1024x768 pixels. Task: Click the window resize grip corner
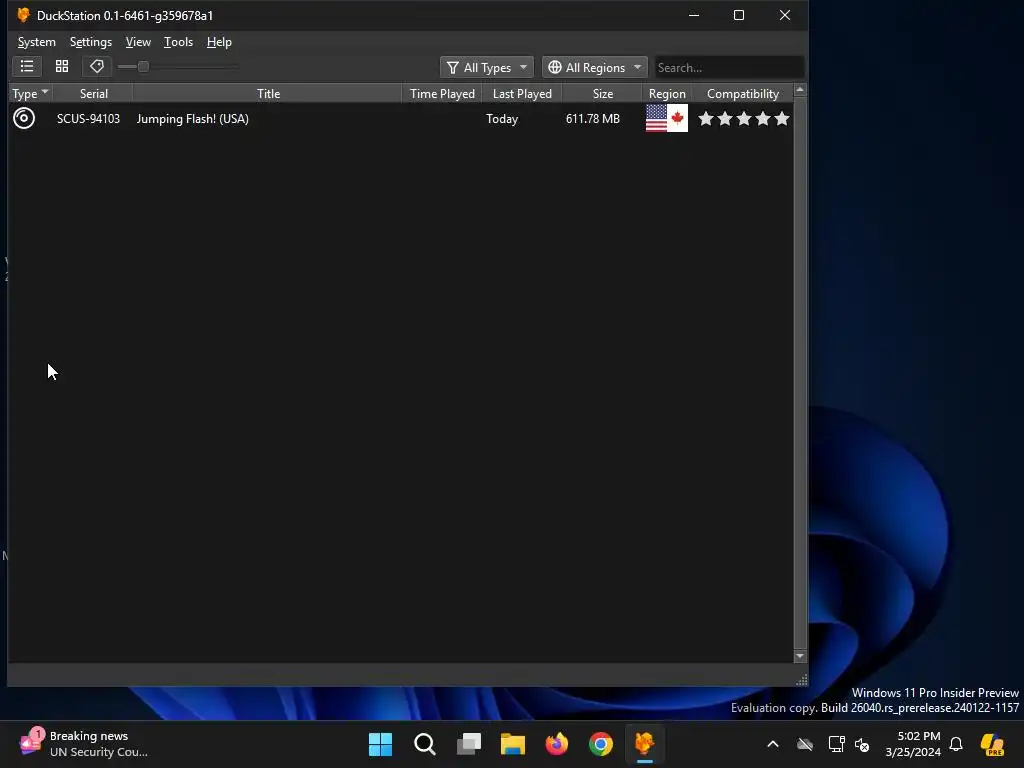click(x=802, y=680)
